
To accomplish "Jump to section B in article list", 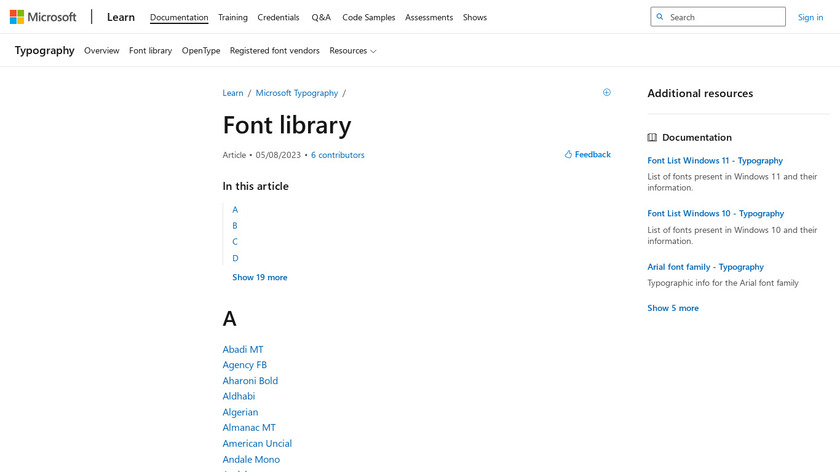I will click(235, 226).
